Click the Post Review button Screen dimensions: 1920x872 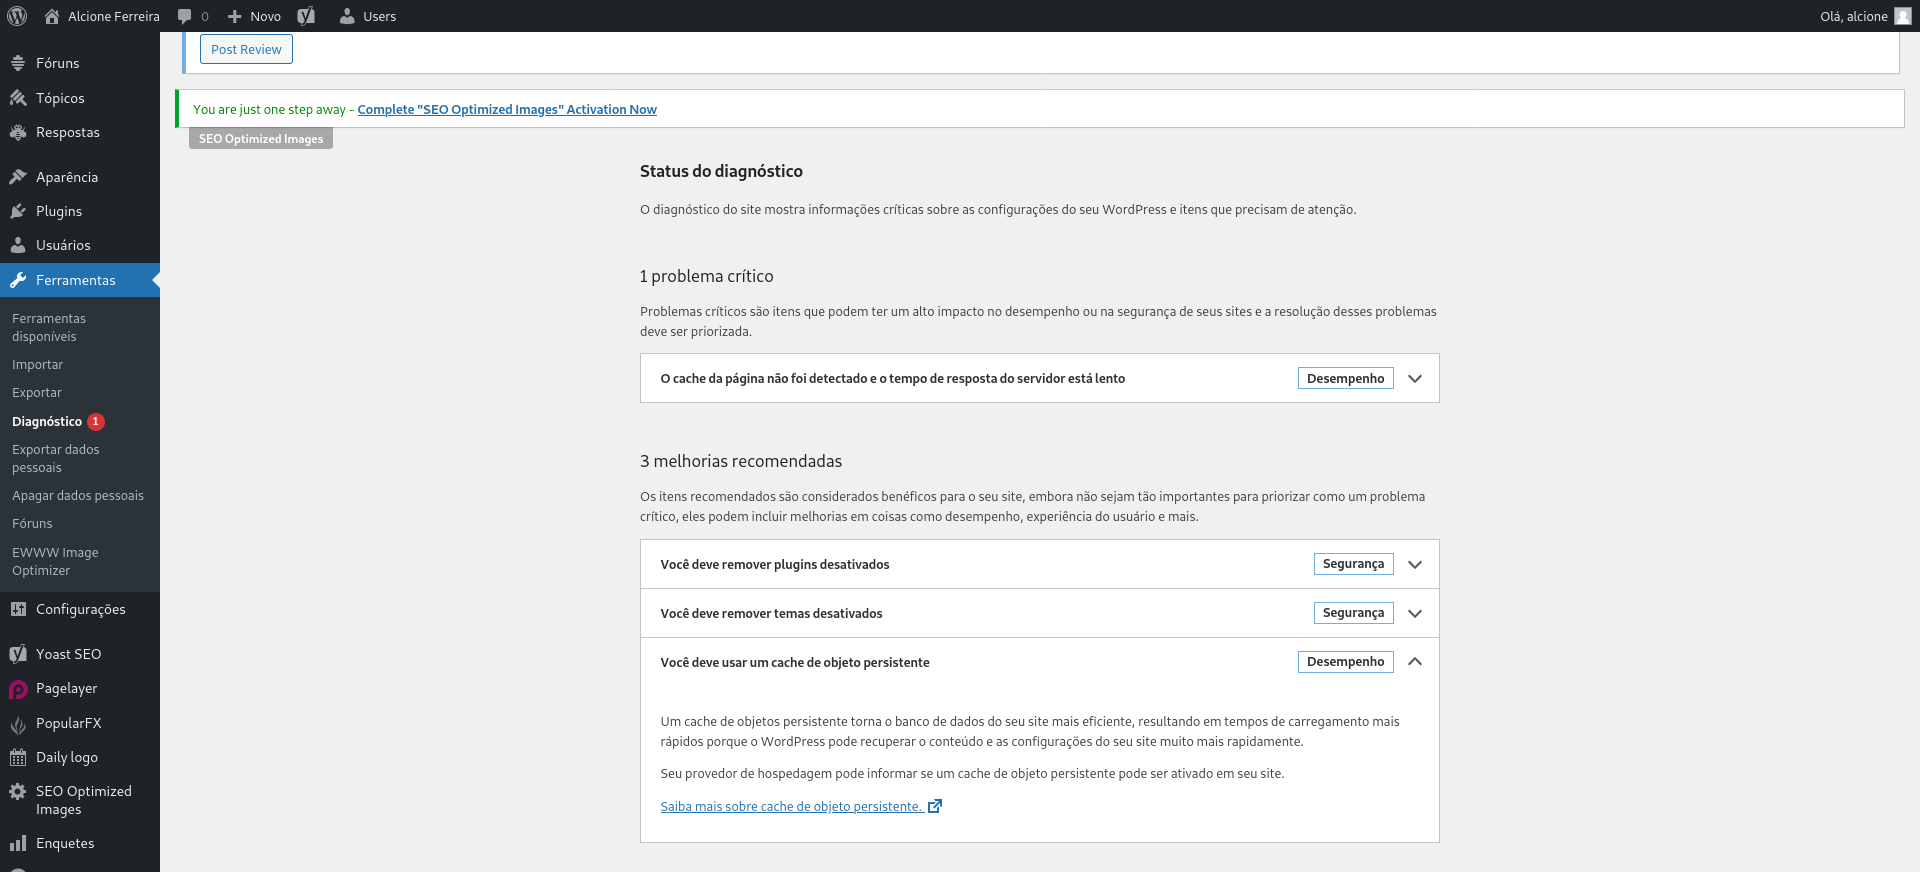click(246, 49)
